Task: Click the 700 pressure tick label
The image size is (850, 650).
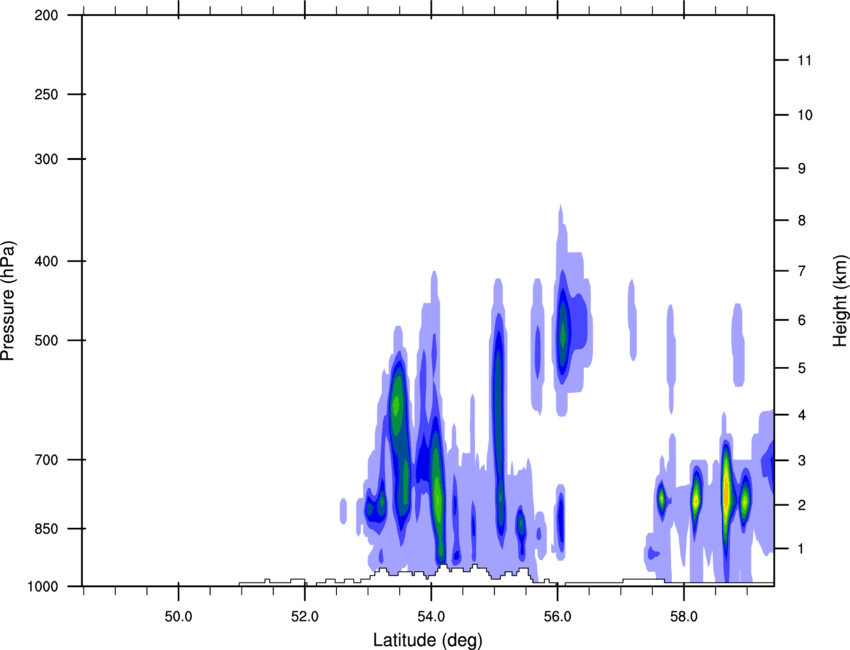Action: 46,460
